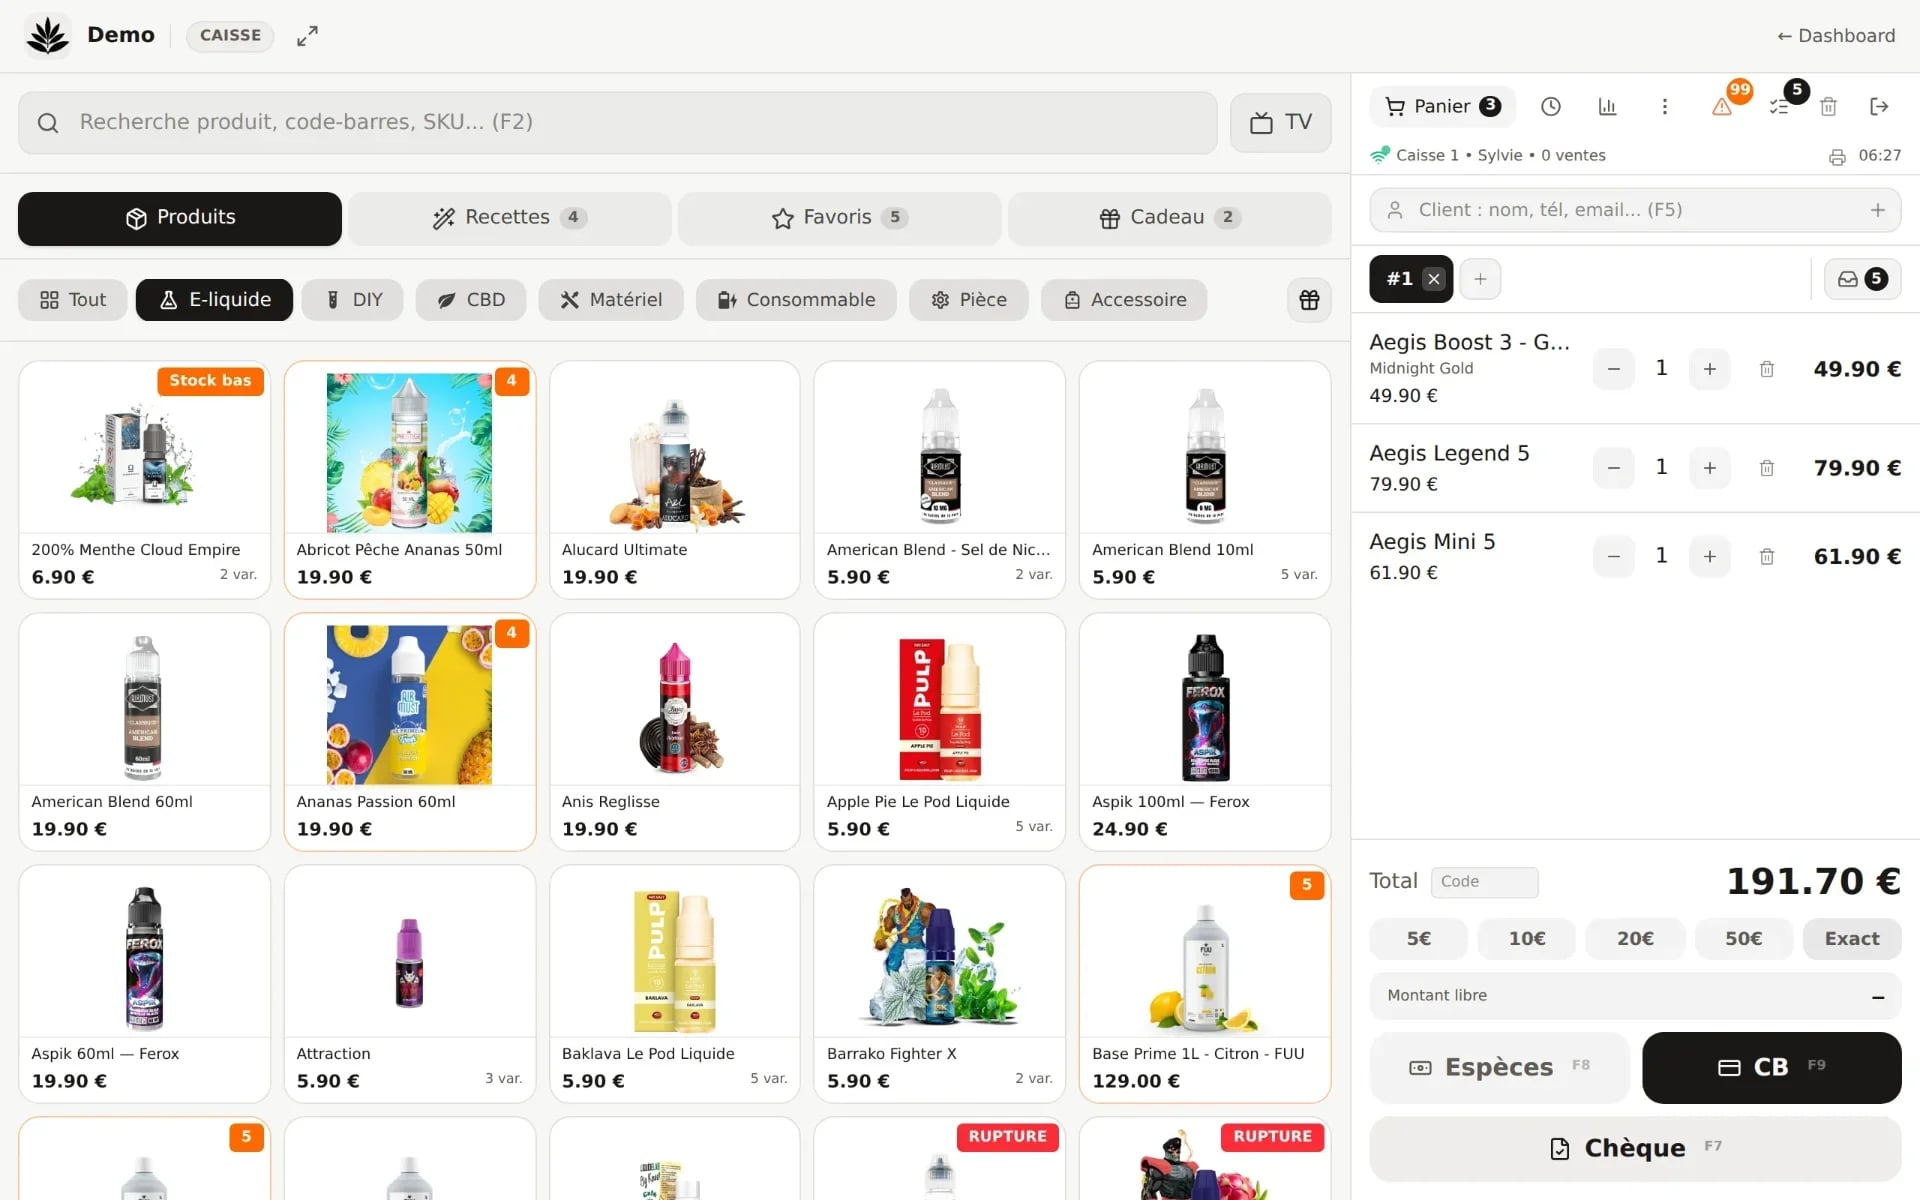The height and width of the screenshot is (1200, 1920).
Task: Pay with the CB button
Action: tap(1771, 1067)
